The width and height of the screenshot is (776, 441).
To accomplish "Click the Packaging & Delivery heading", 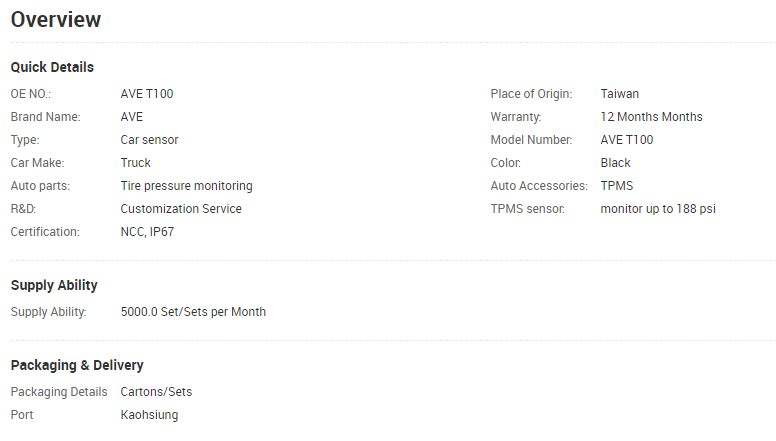I will pyautogui.click(x=77, y=365).
